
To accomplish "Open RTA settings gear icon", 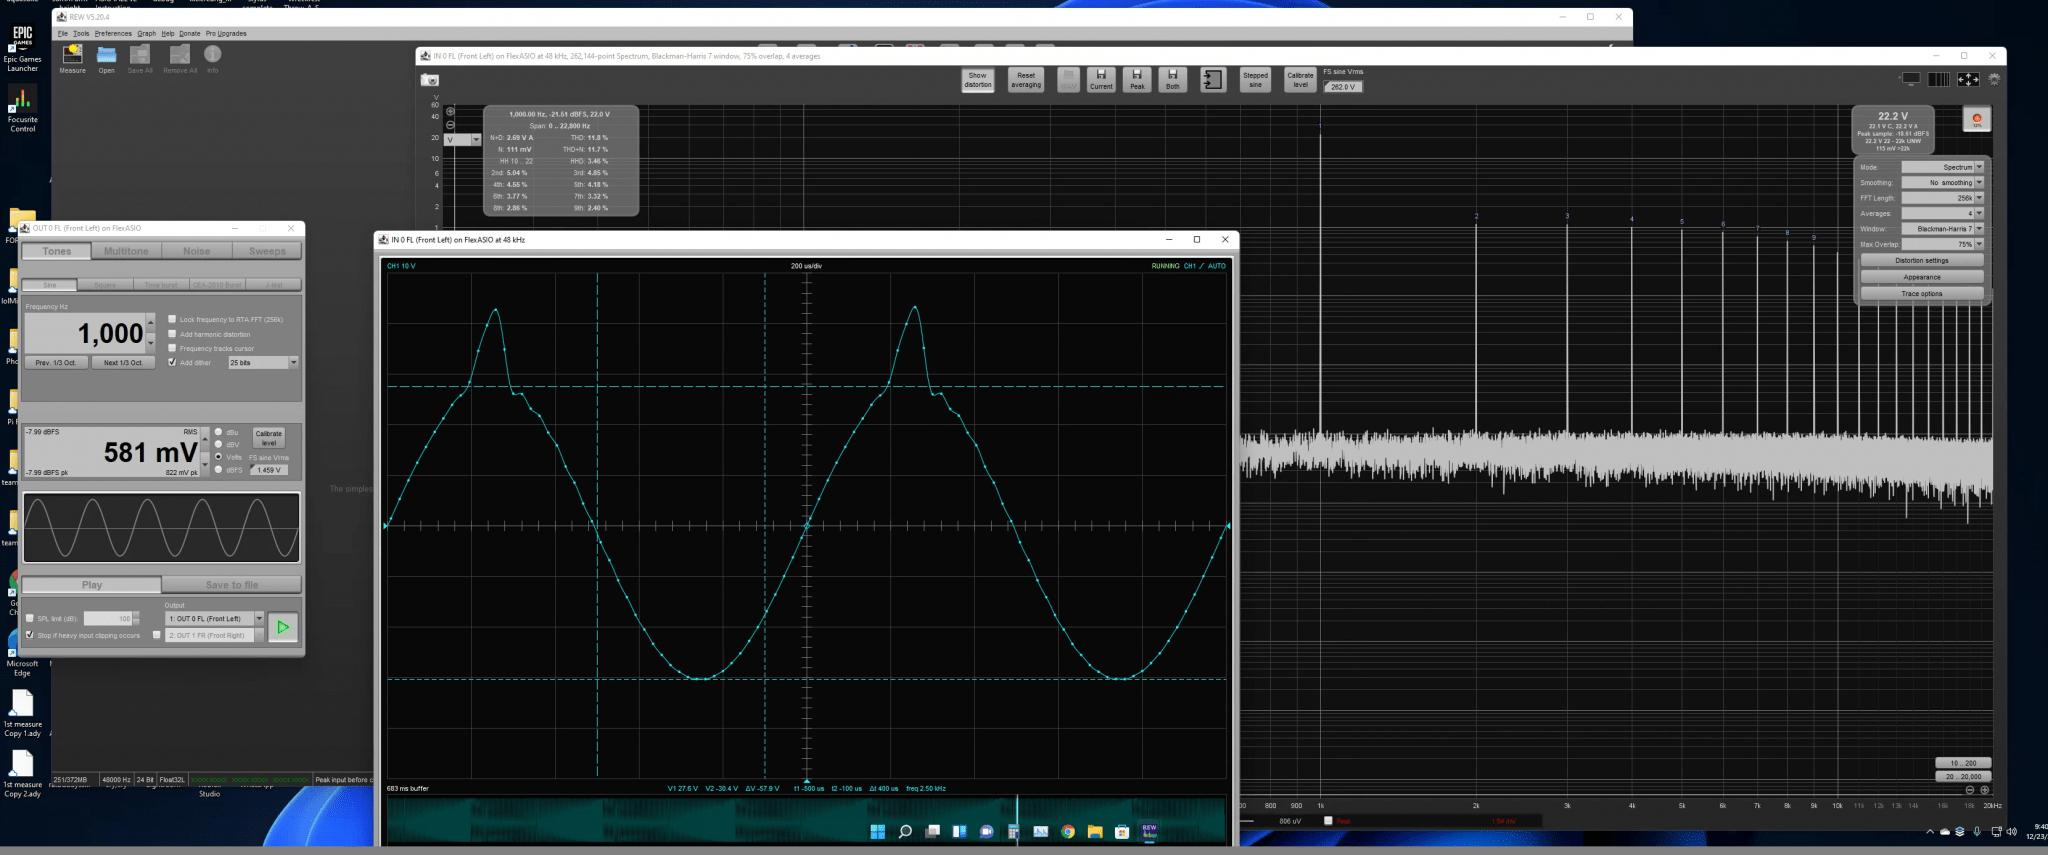I will tap(1994, 79).
